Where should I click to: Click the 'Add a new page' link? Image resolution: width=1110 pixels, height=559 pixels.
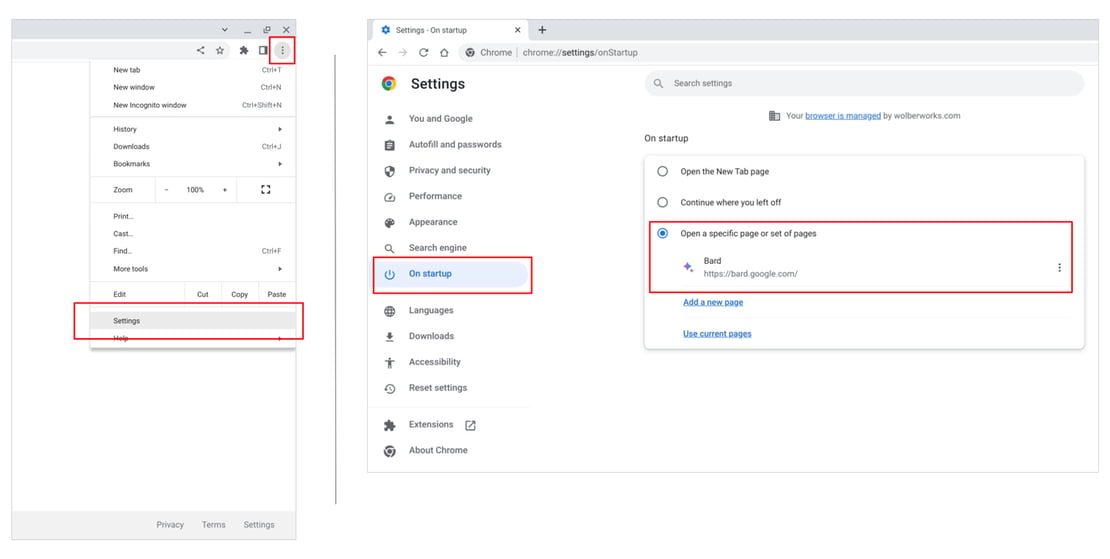pos(713,302)
